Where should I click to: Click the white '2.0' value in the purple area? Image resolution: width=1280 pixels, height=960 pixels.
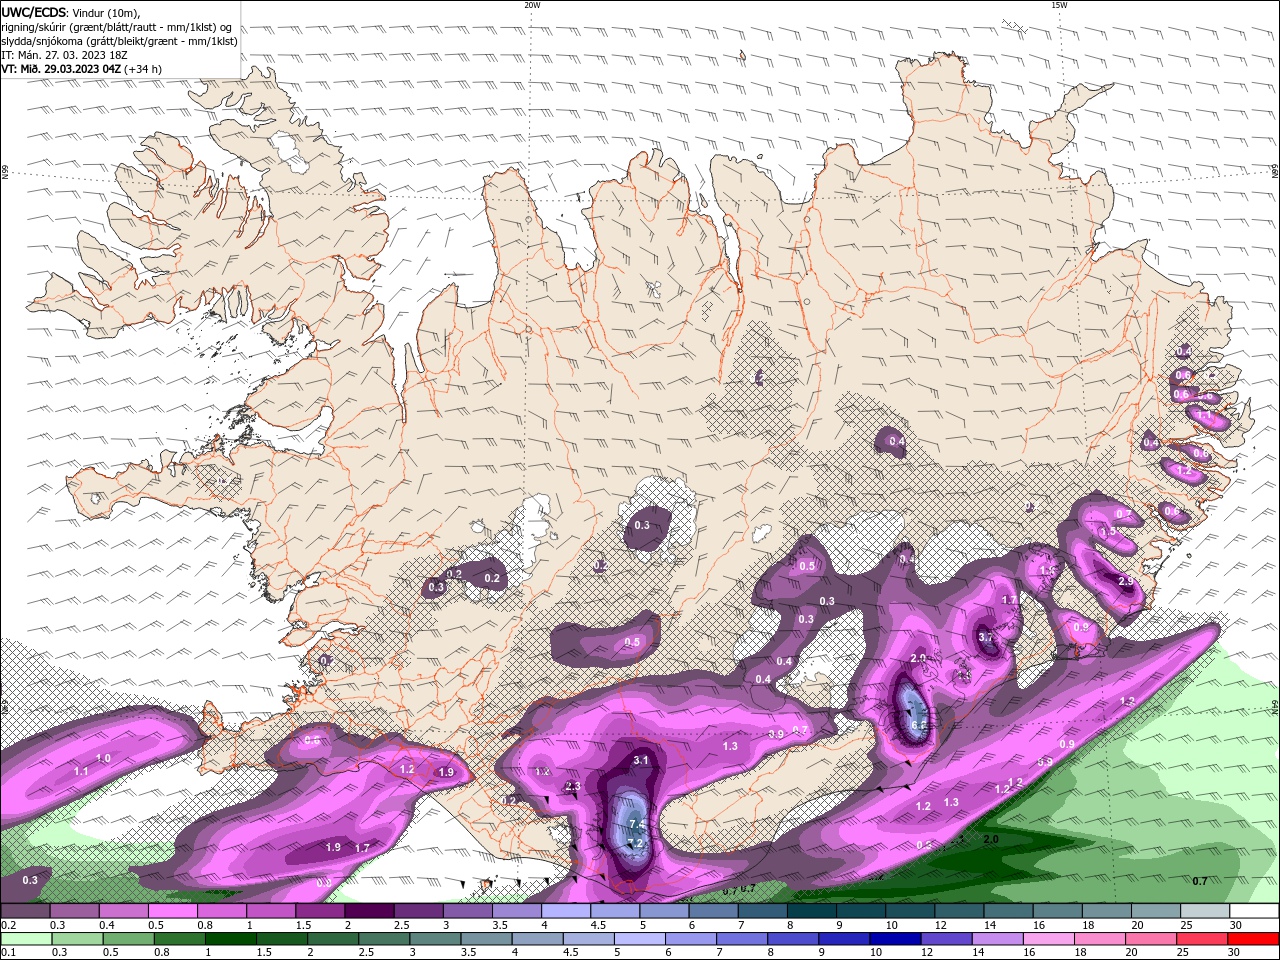coord(918,658)
